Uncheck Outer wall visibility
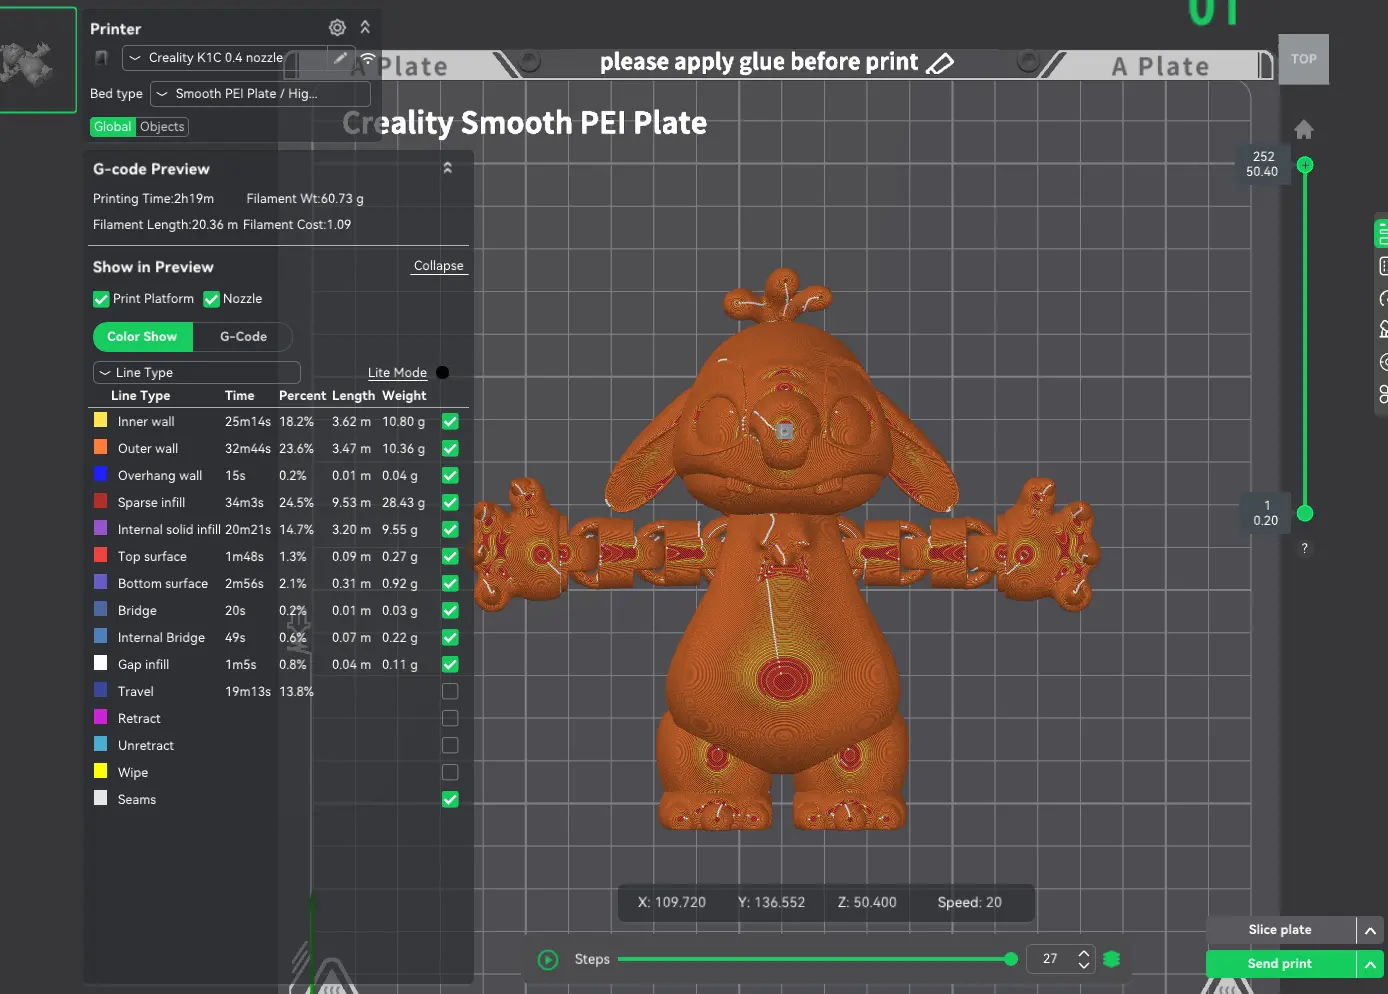The width and height of the screenshot is (1388, 994). [x=450, y=449]
